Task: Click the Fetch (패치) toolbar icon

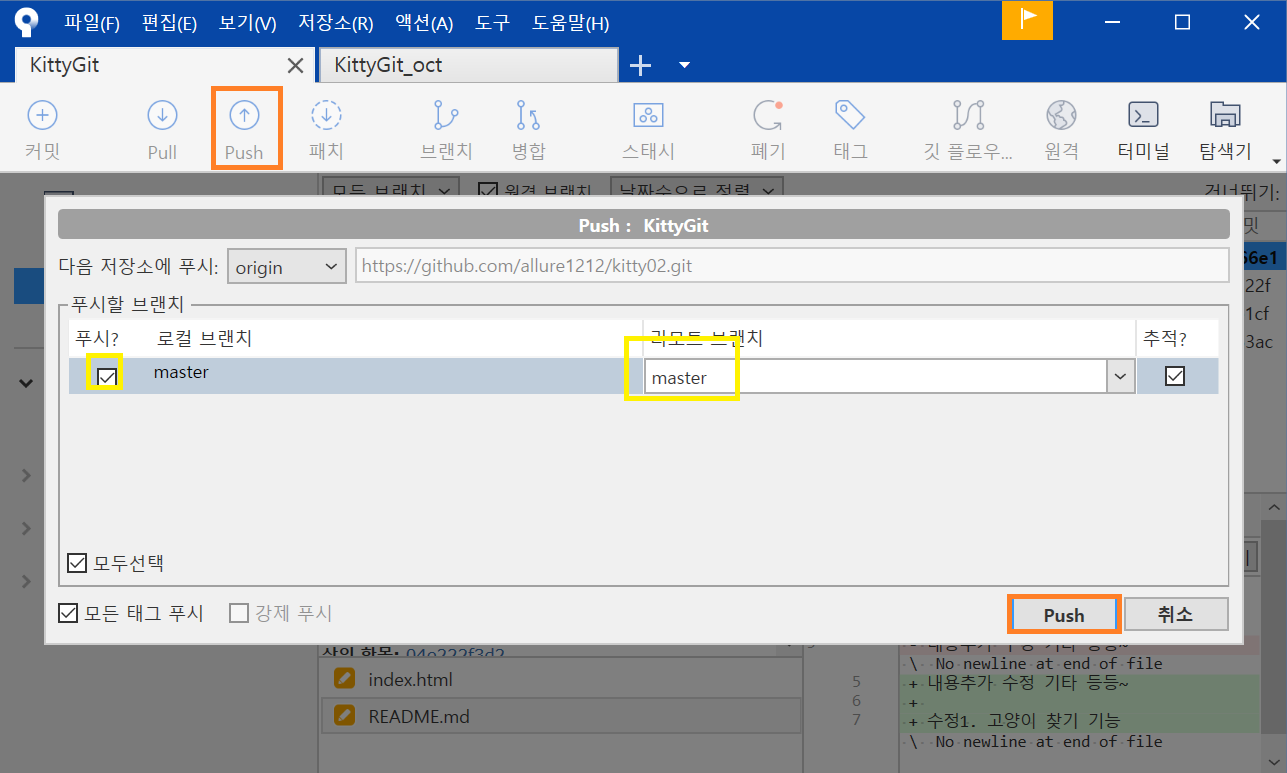Action: click(326, 130)
